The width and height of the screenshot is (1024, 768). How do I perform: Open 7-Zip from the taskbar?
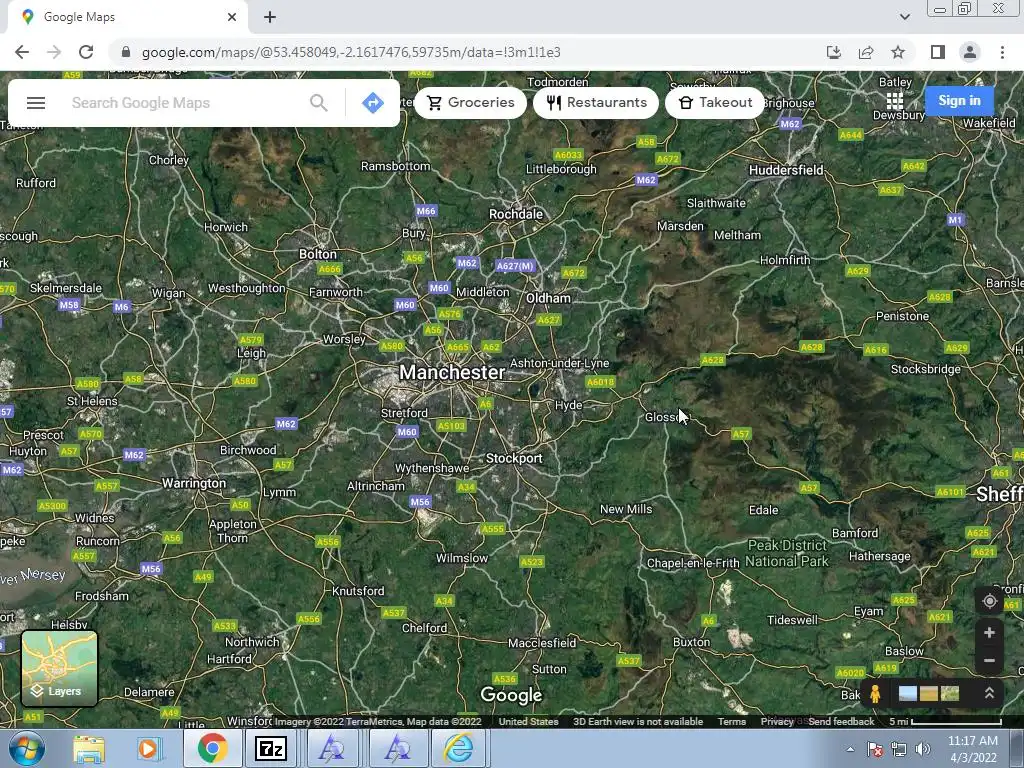(271, 748)
